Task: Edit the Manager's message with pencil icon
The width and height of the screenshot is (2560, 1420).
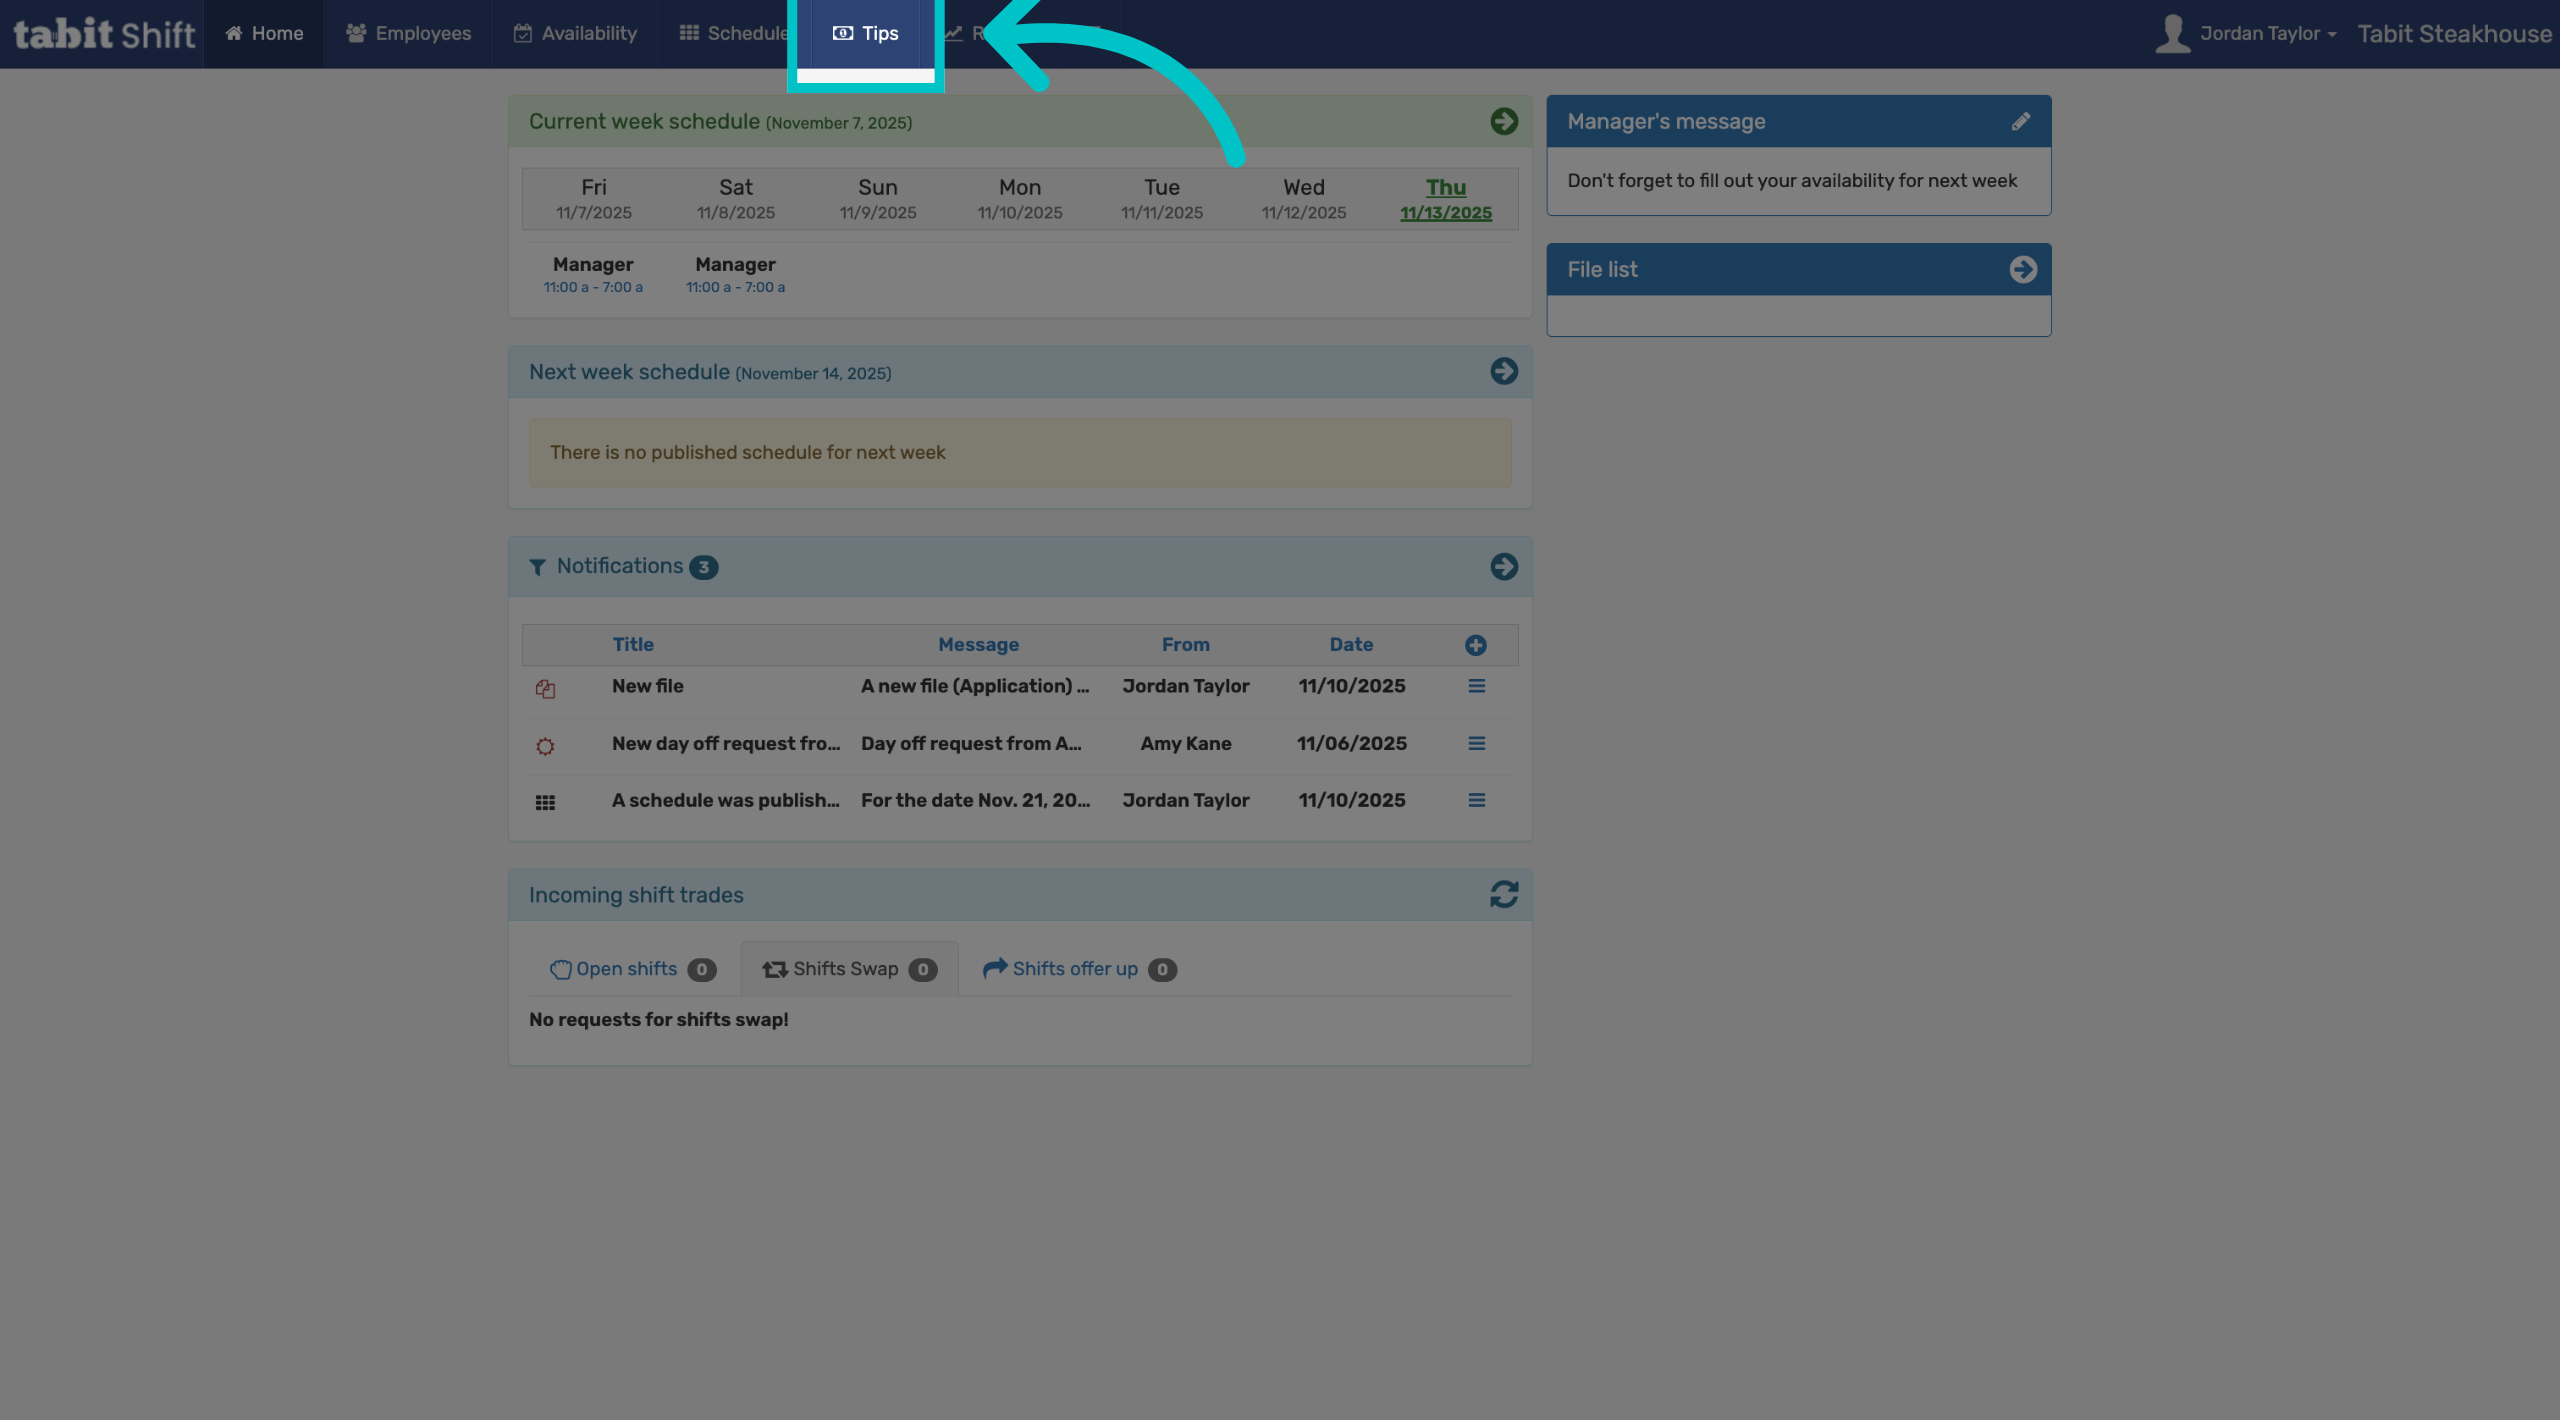Action: point(2021,121)
